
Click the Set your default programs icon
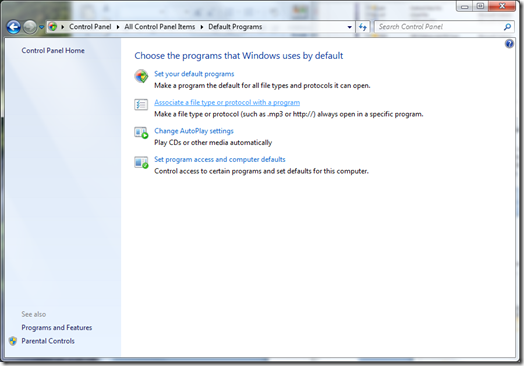pyautogui.click(x=141, y=76)
